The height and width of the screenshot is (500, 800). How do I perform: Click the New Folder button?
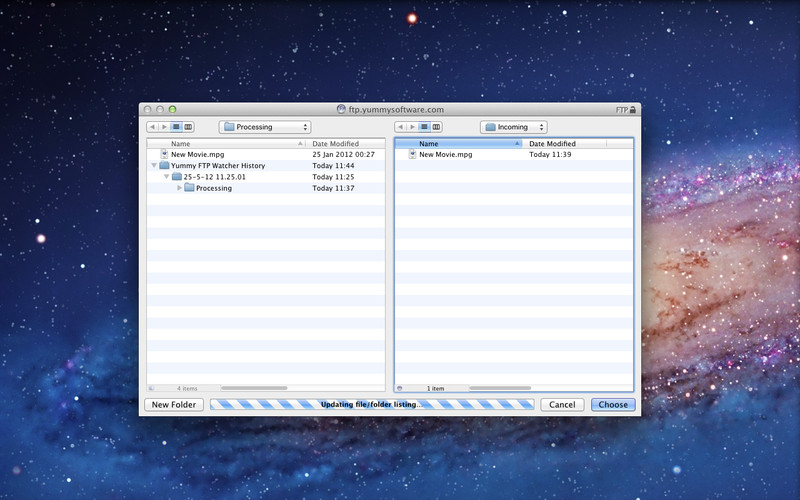pos(174,405)
